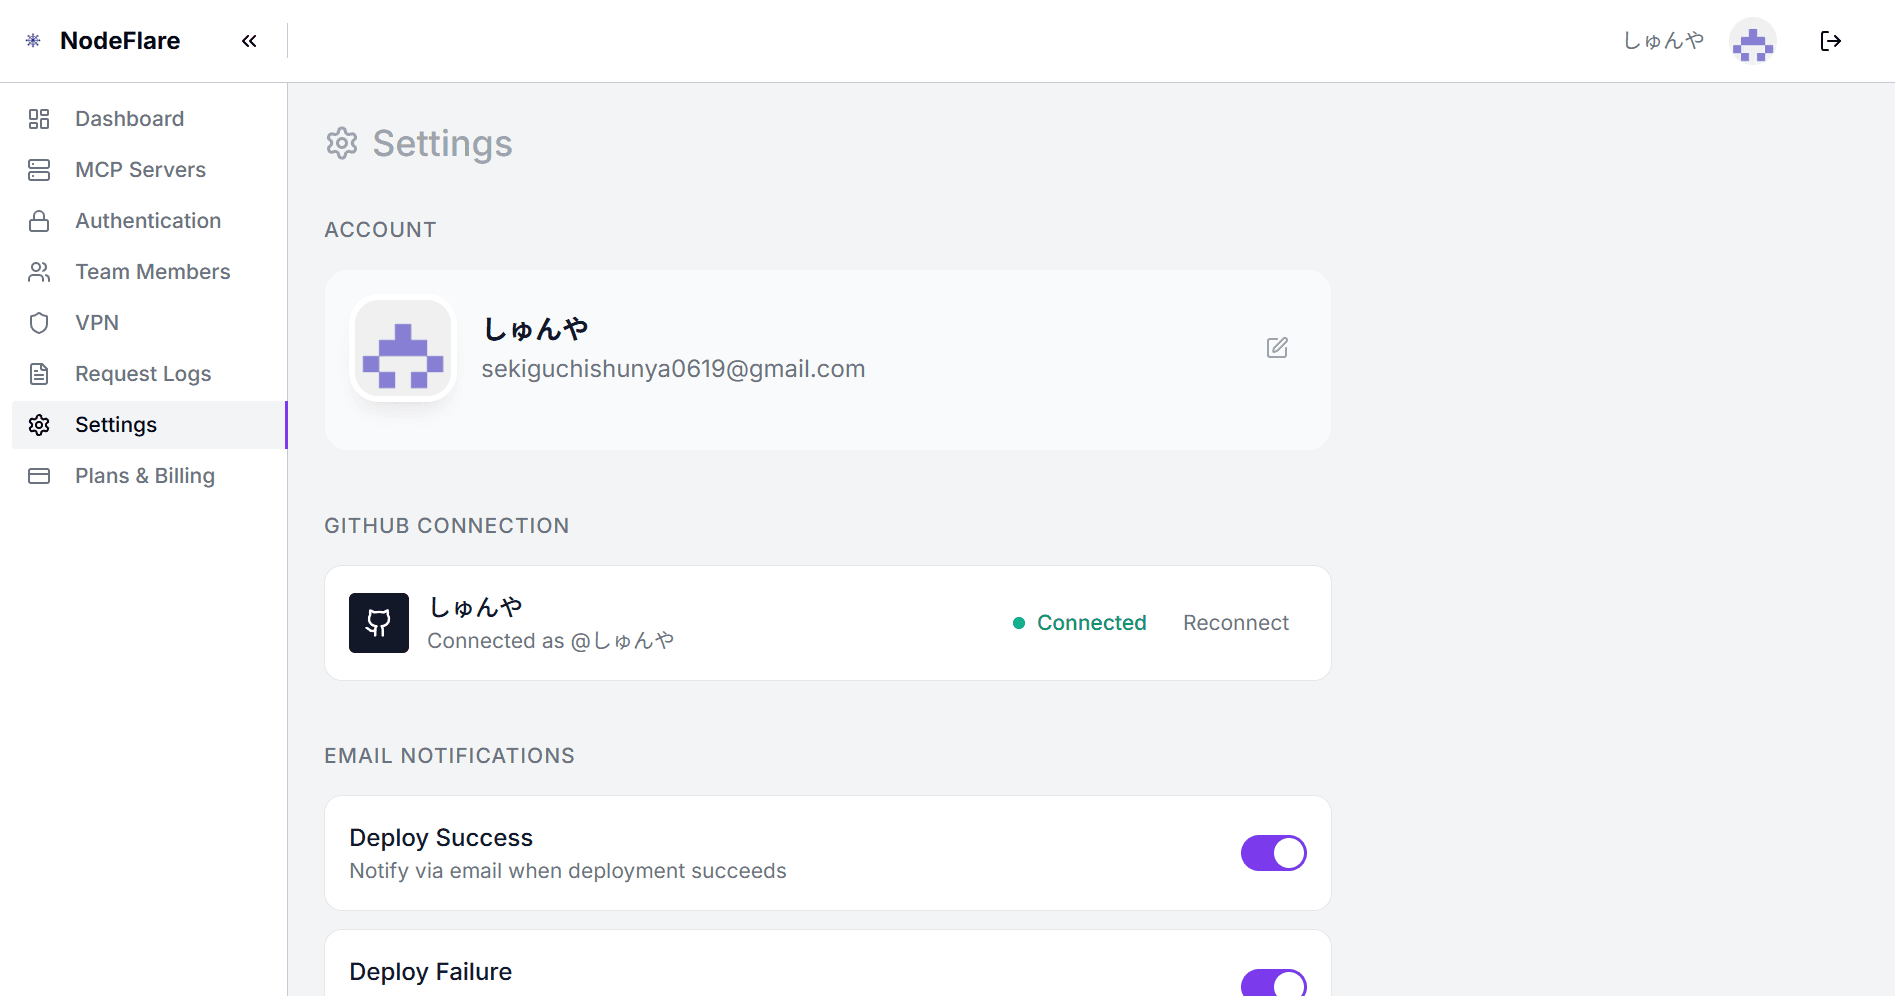Open the user avatar in the top bar
This screenshot has width=1895, height=996.
point(1753,41)
